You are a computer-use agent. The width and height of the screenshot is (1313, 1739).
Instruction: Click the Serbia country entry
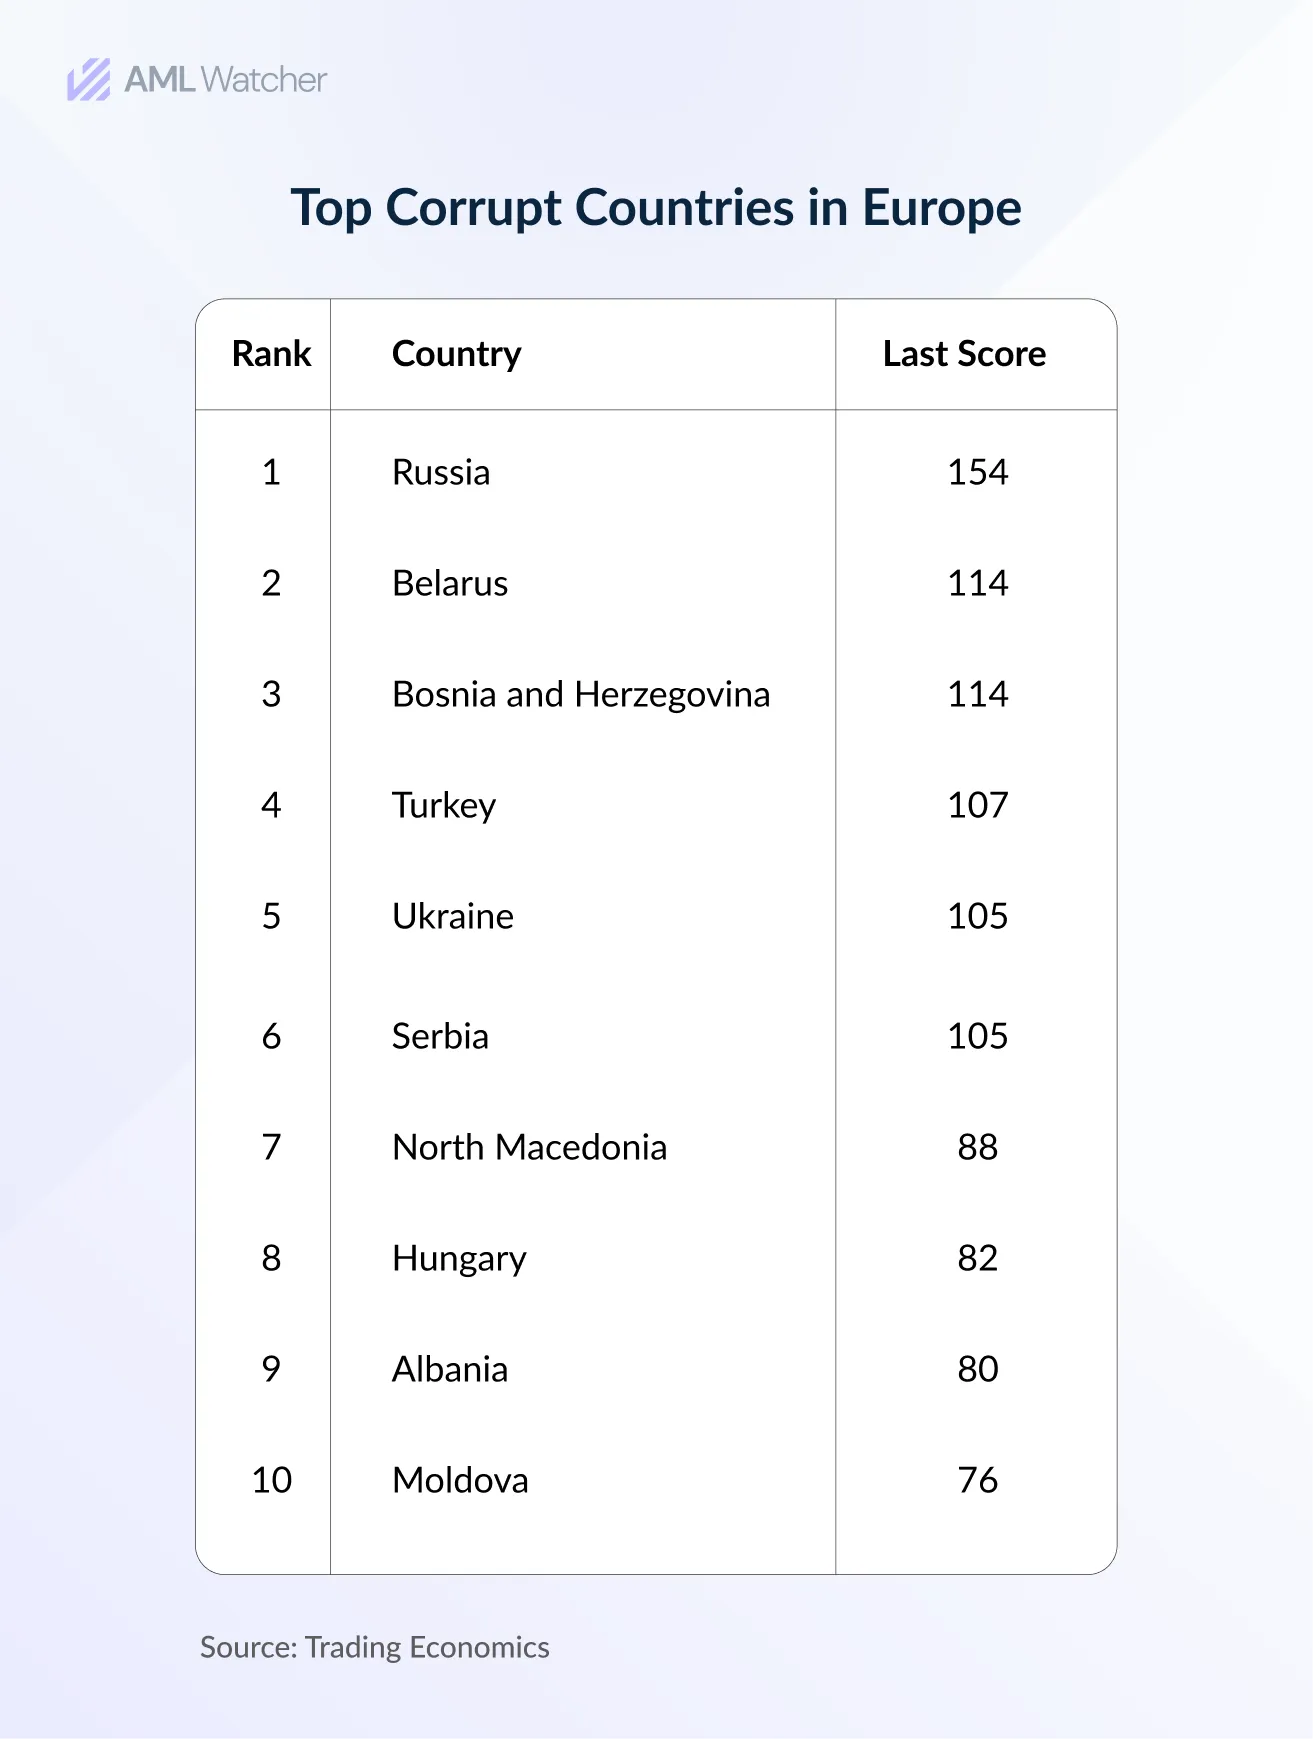[x=440, y=1036]
